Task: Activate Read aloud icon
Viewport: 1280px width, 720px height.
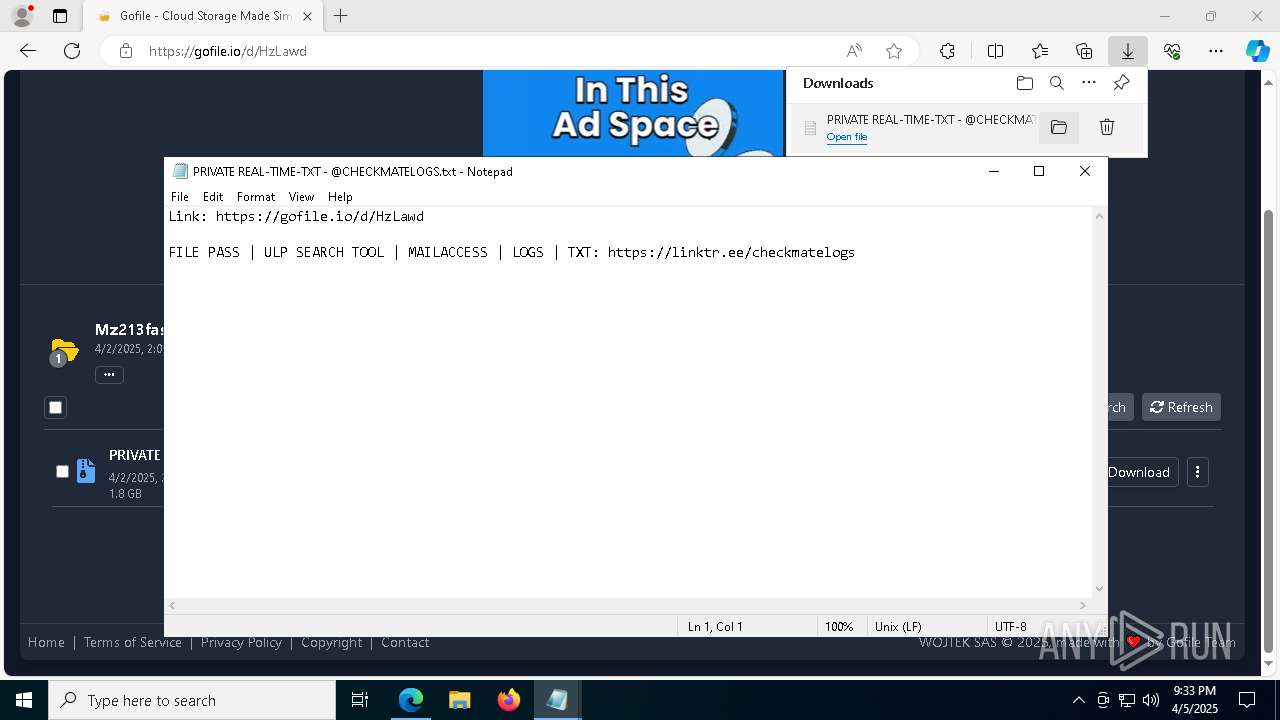Action: click(854, 51)
